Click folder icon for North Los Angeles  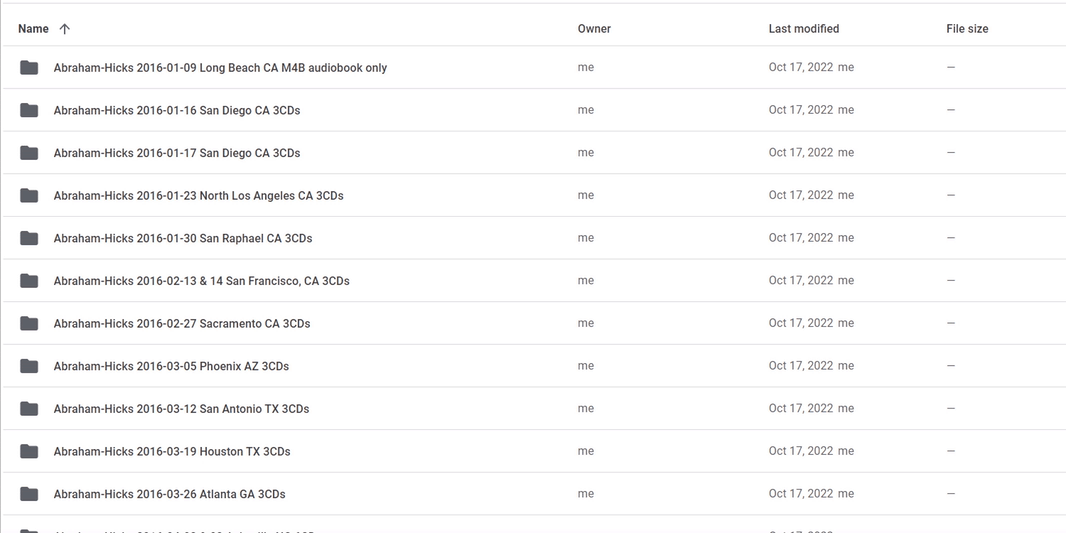(29, 196)
